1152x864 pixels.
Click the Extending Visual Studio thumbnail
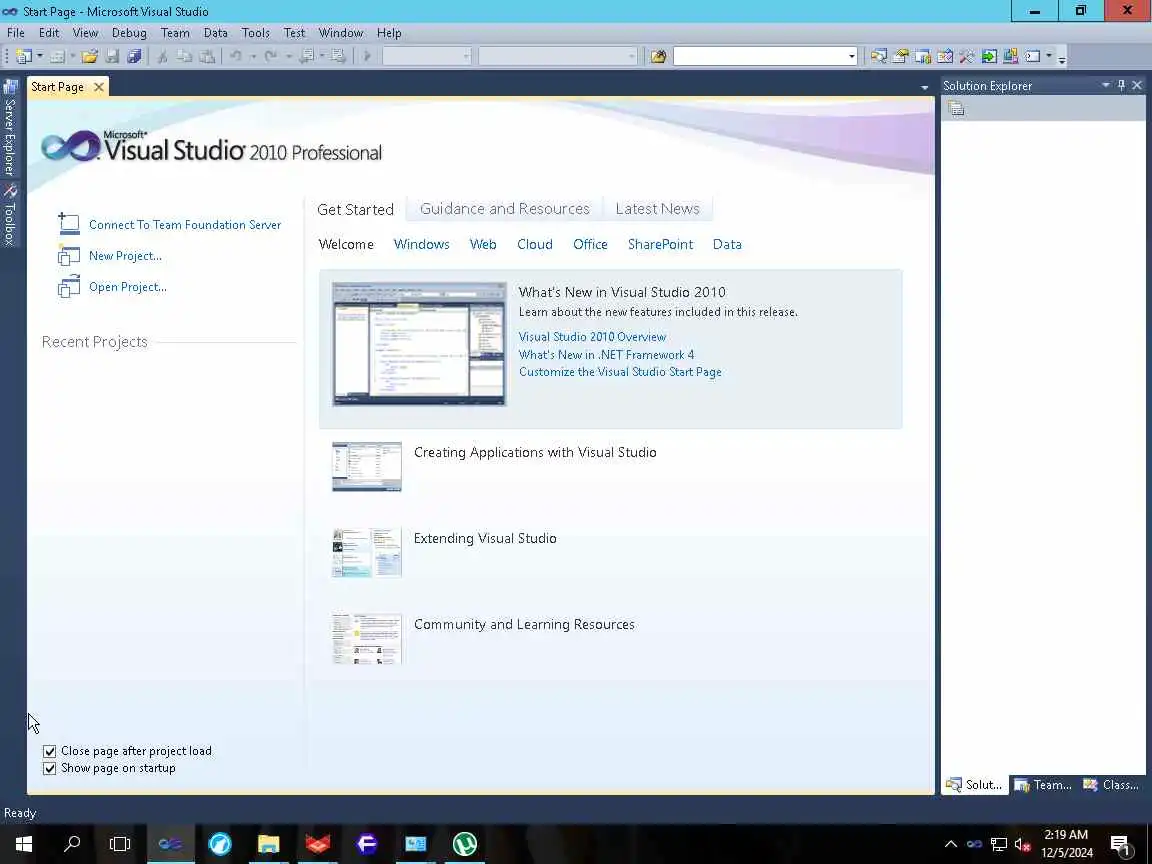367,552
